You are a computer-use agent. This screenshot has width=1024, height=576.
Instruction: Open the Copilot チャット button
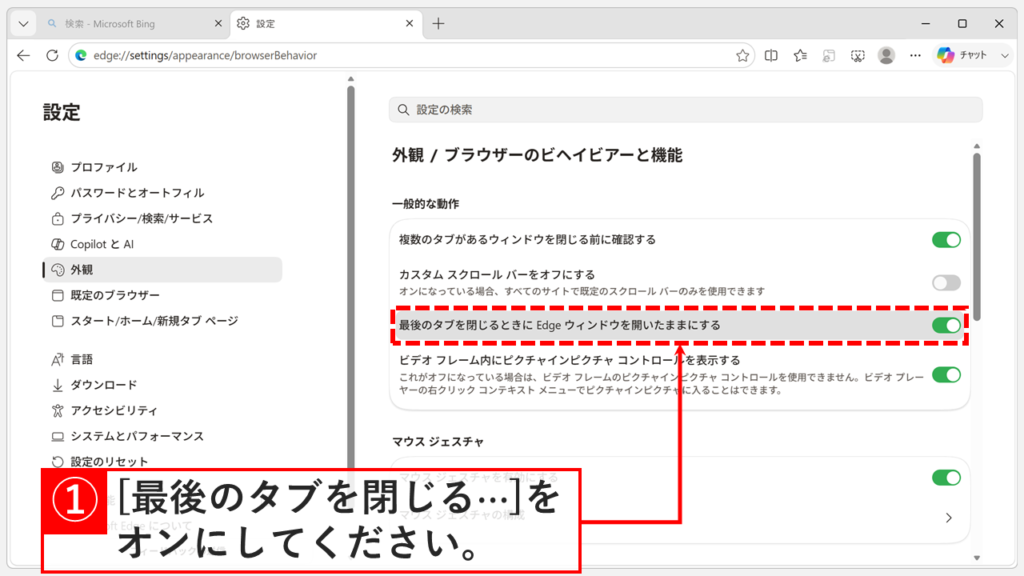pyautogui.click(x=962, y=56)
